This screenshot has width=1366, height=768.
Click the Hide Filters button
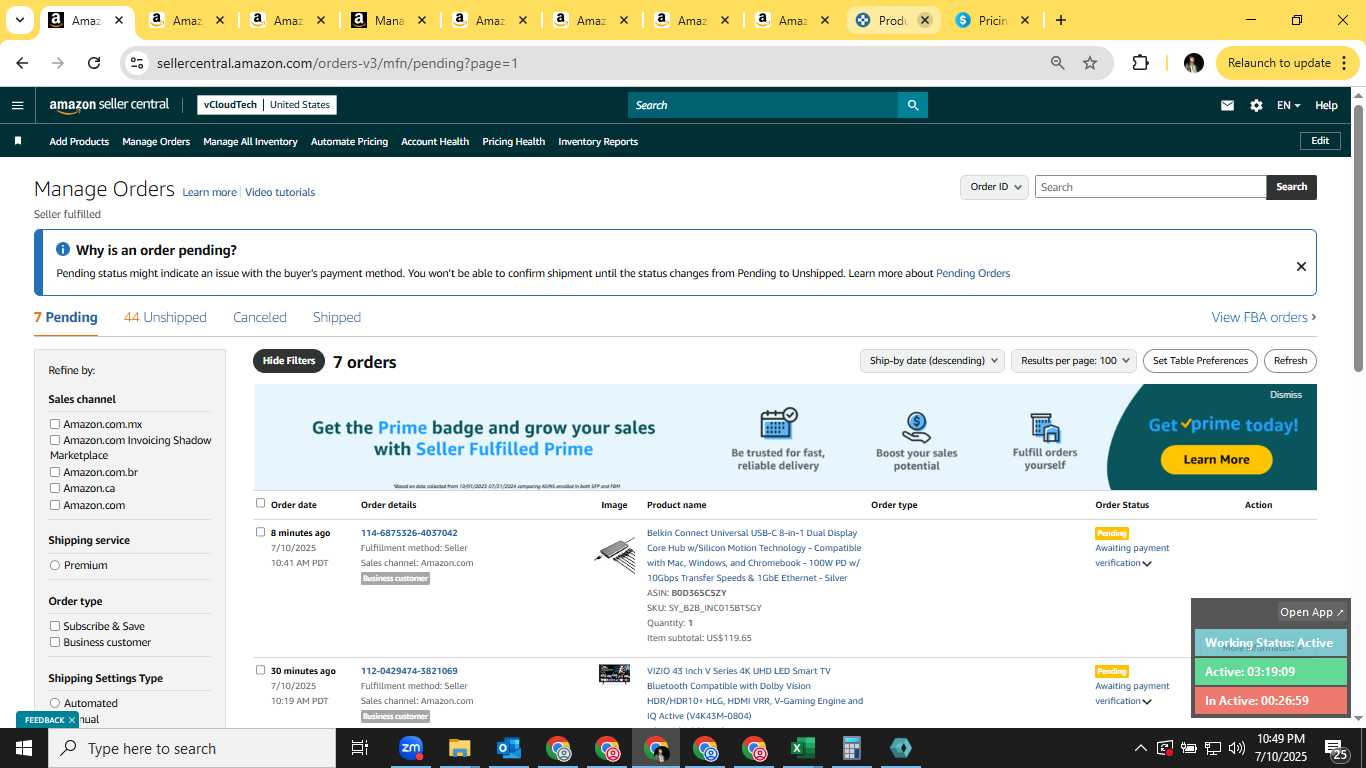tap(289, 361)
